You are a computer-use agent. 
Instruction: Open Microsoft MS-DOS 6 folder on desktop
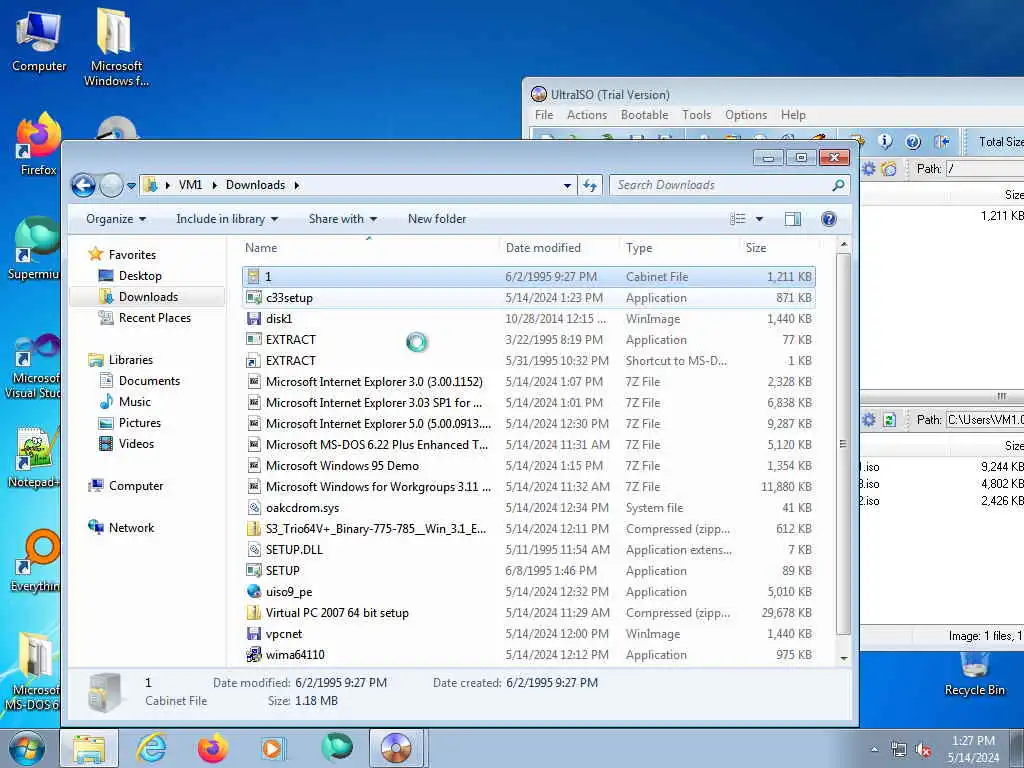33,673
